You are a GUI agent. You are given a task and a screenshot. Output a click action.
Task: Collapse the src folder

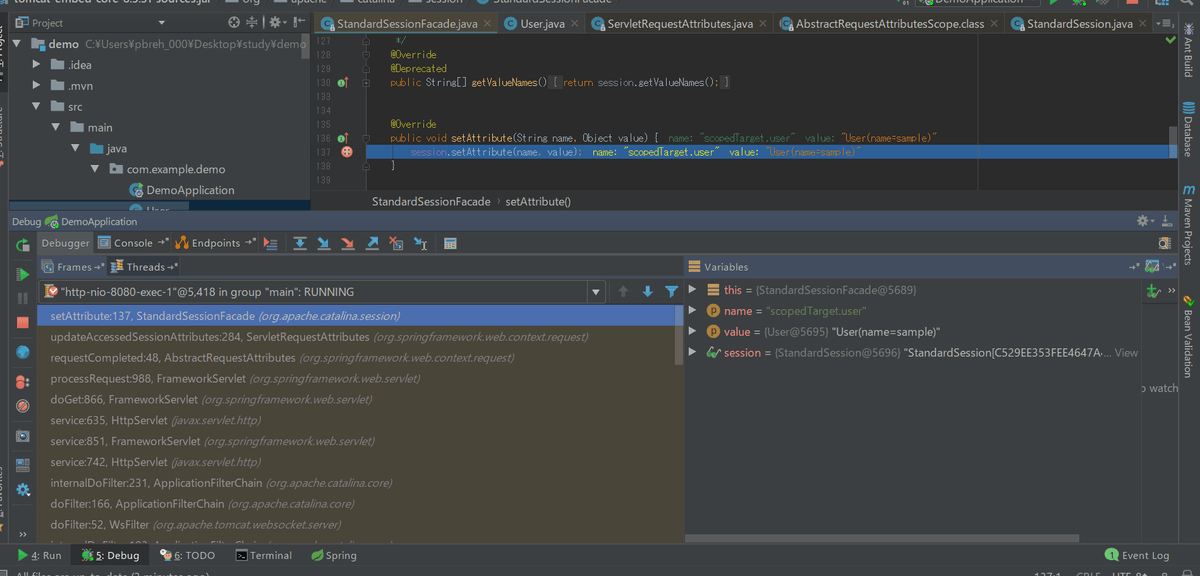(x=37, y=107)
